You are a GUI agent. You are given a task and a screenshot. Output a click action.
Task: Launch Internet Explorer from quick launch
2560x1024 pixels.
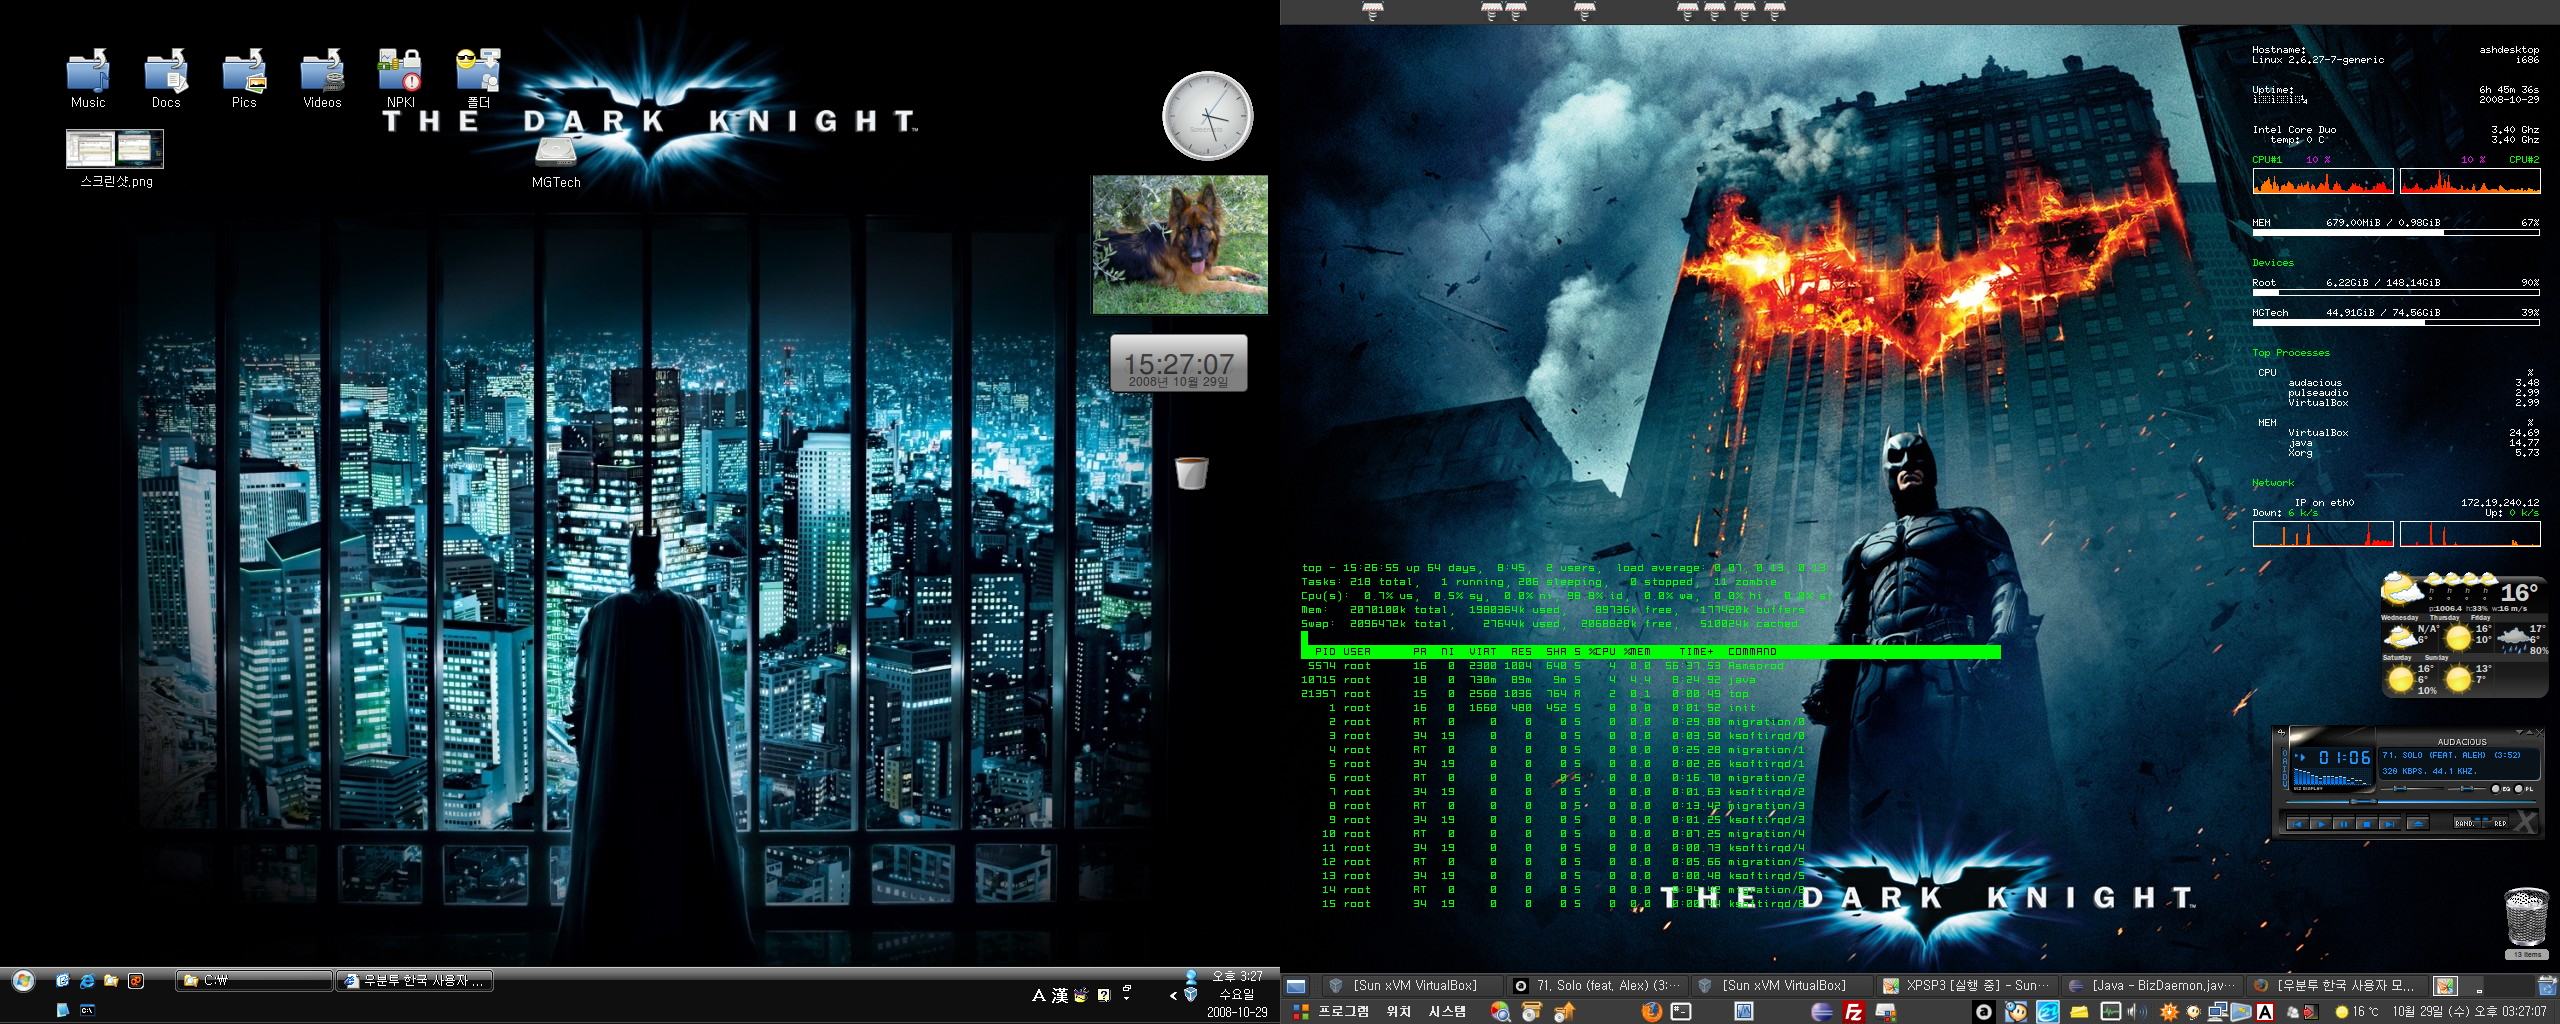pos(87,981)
